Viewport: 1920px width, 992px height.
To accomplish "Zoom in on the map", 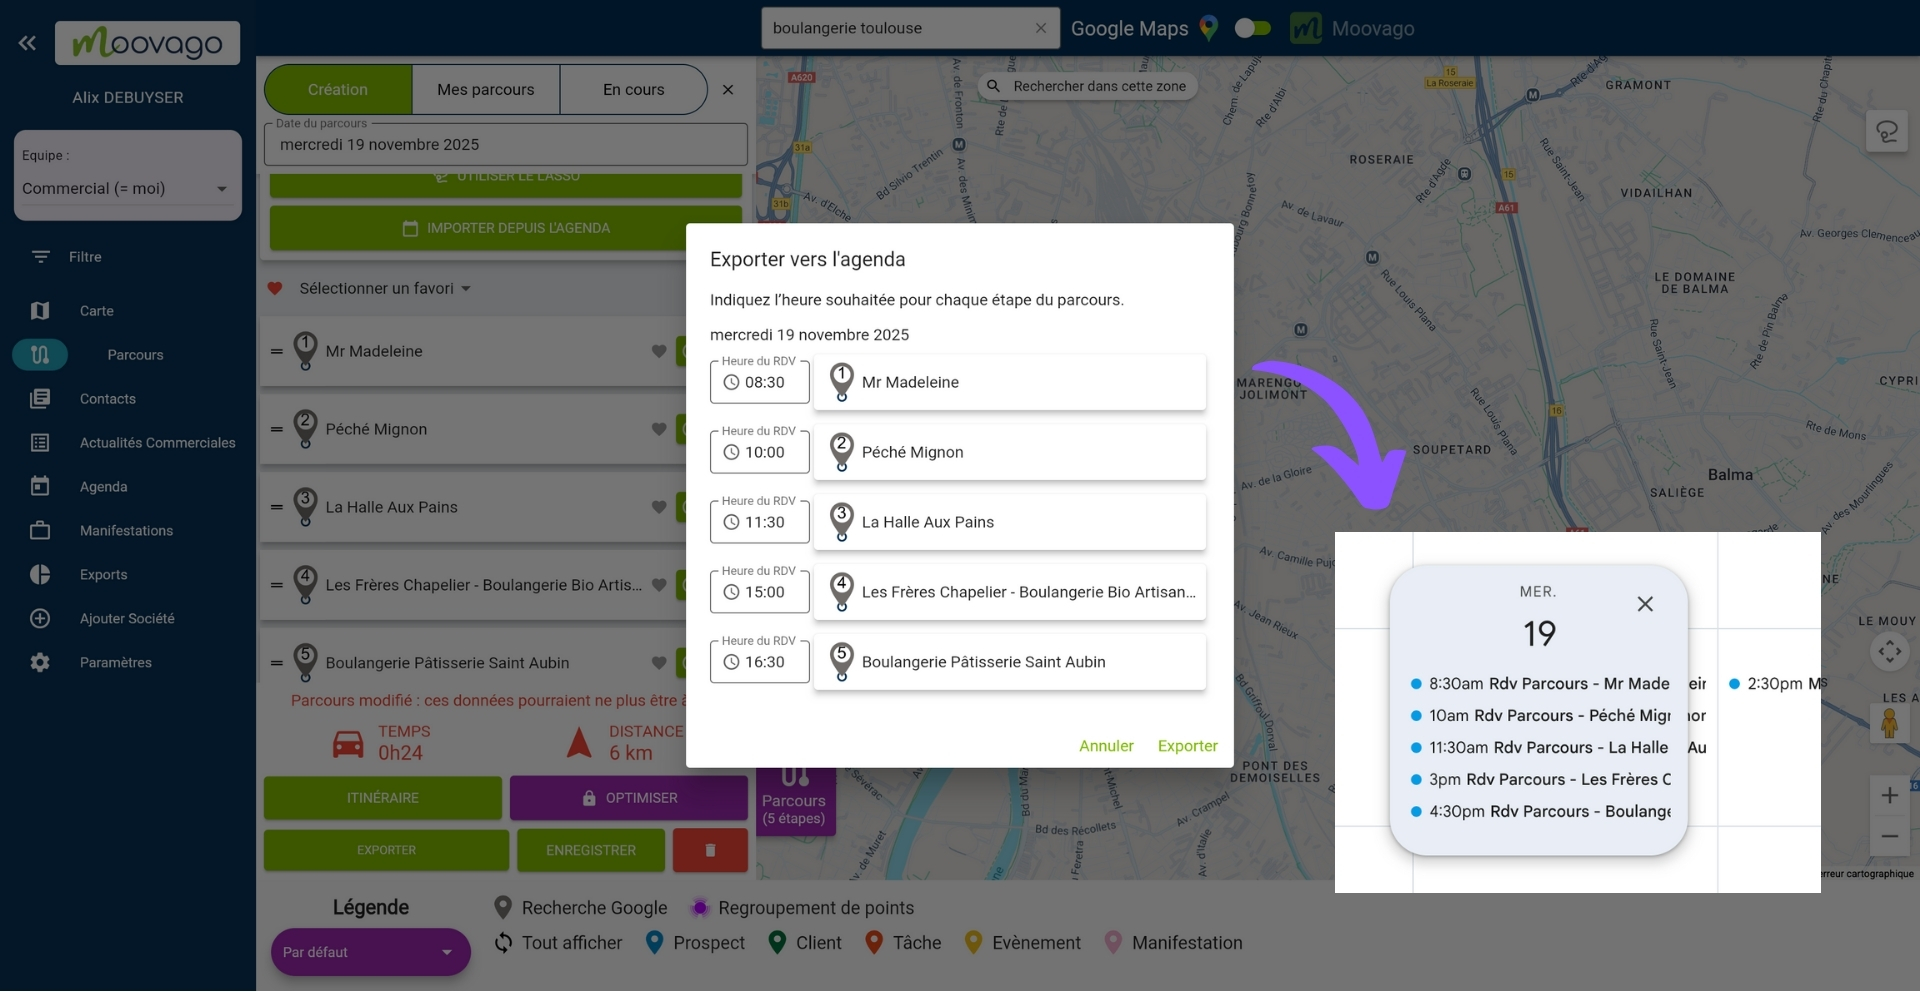I will coord(1889,796).
